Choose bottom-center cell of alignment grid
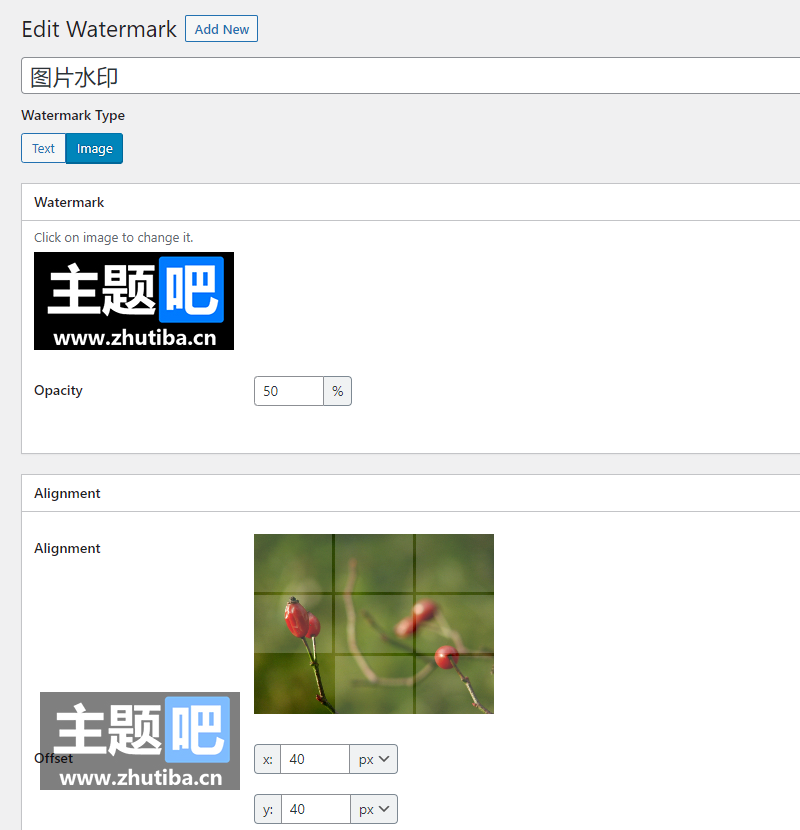 [374, 684]
